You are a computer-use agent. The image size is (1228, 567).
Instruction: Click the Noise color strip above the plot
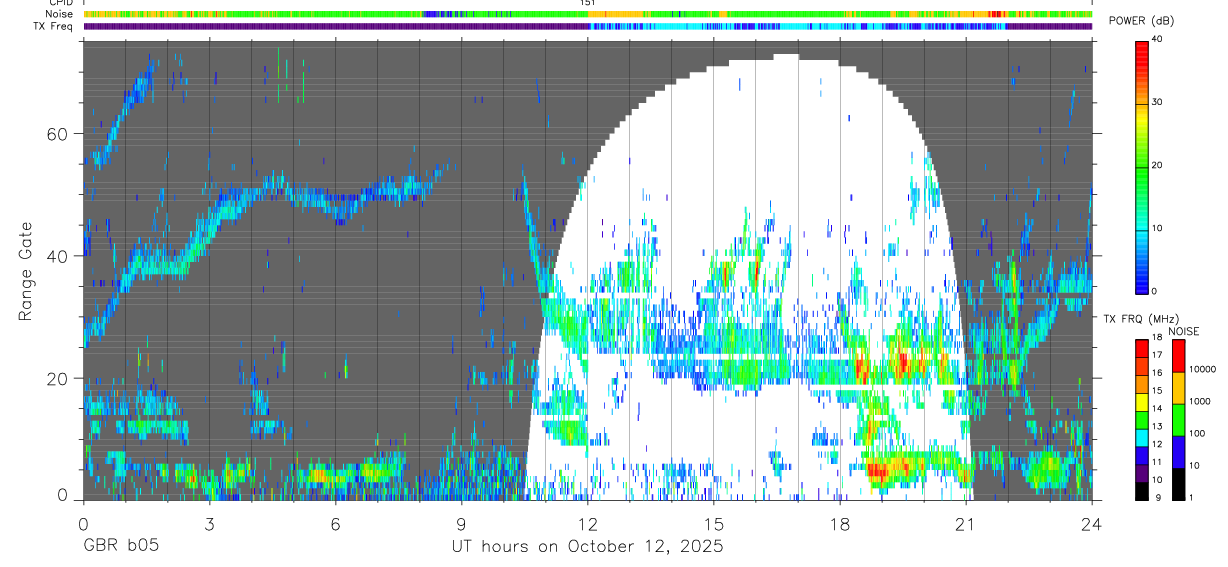587,14
